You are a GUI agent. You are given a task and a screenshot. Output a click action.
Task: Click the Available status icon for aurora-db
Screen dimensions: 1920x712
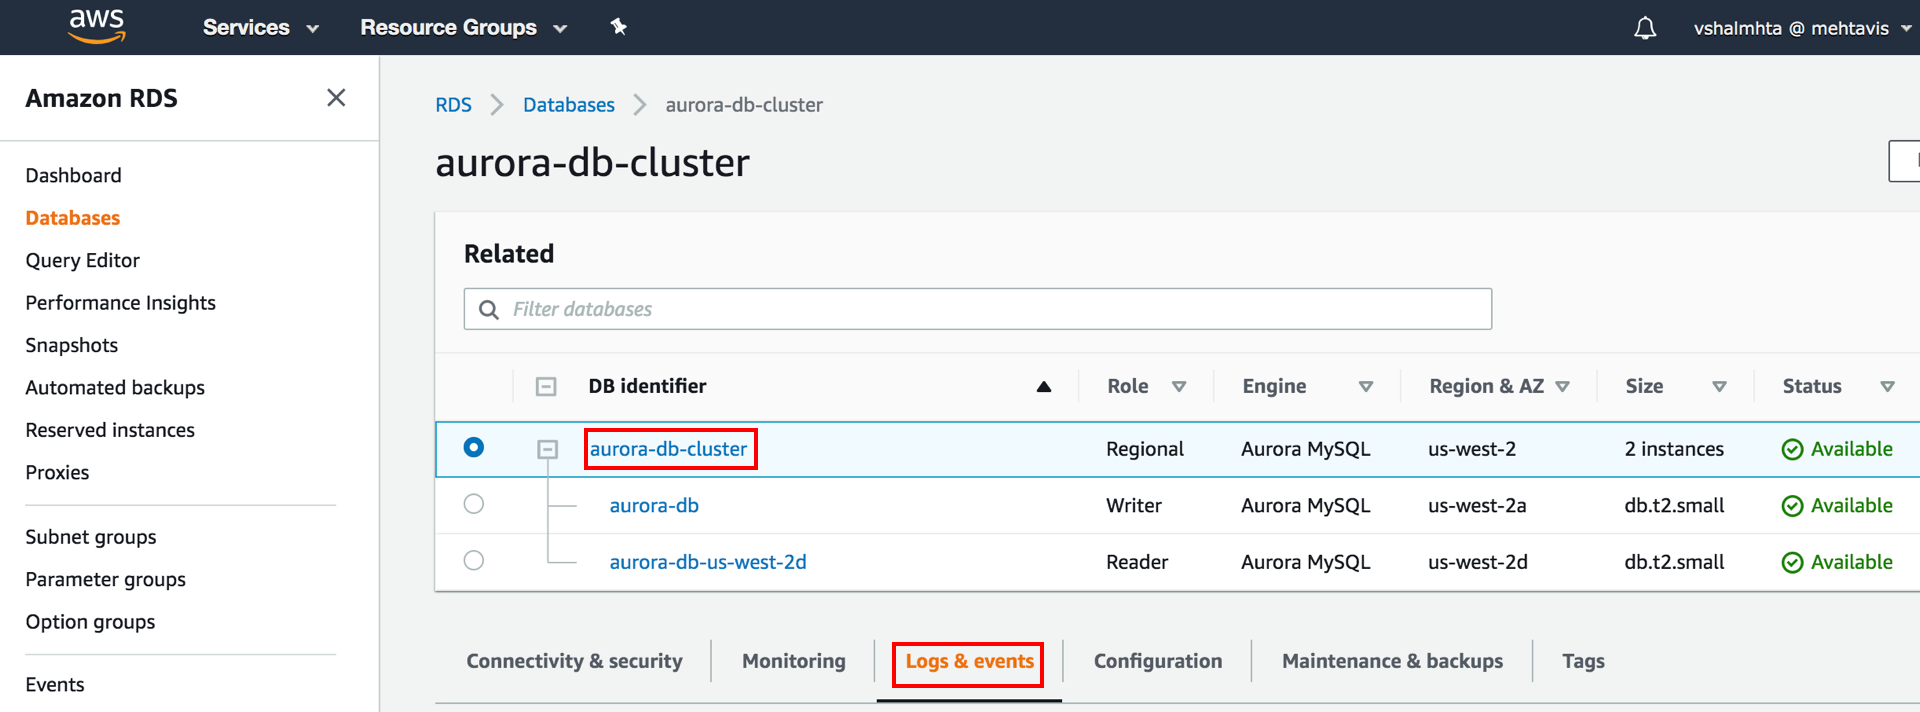click(1792, 506)
